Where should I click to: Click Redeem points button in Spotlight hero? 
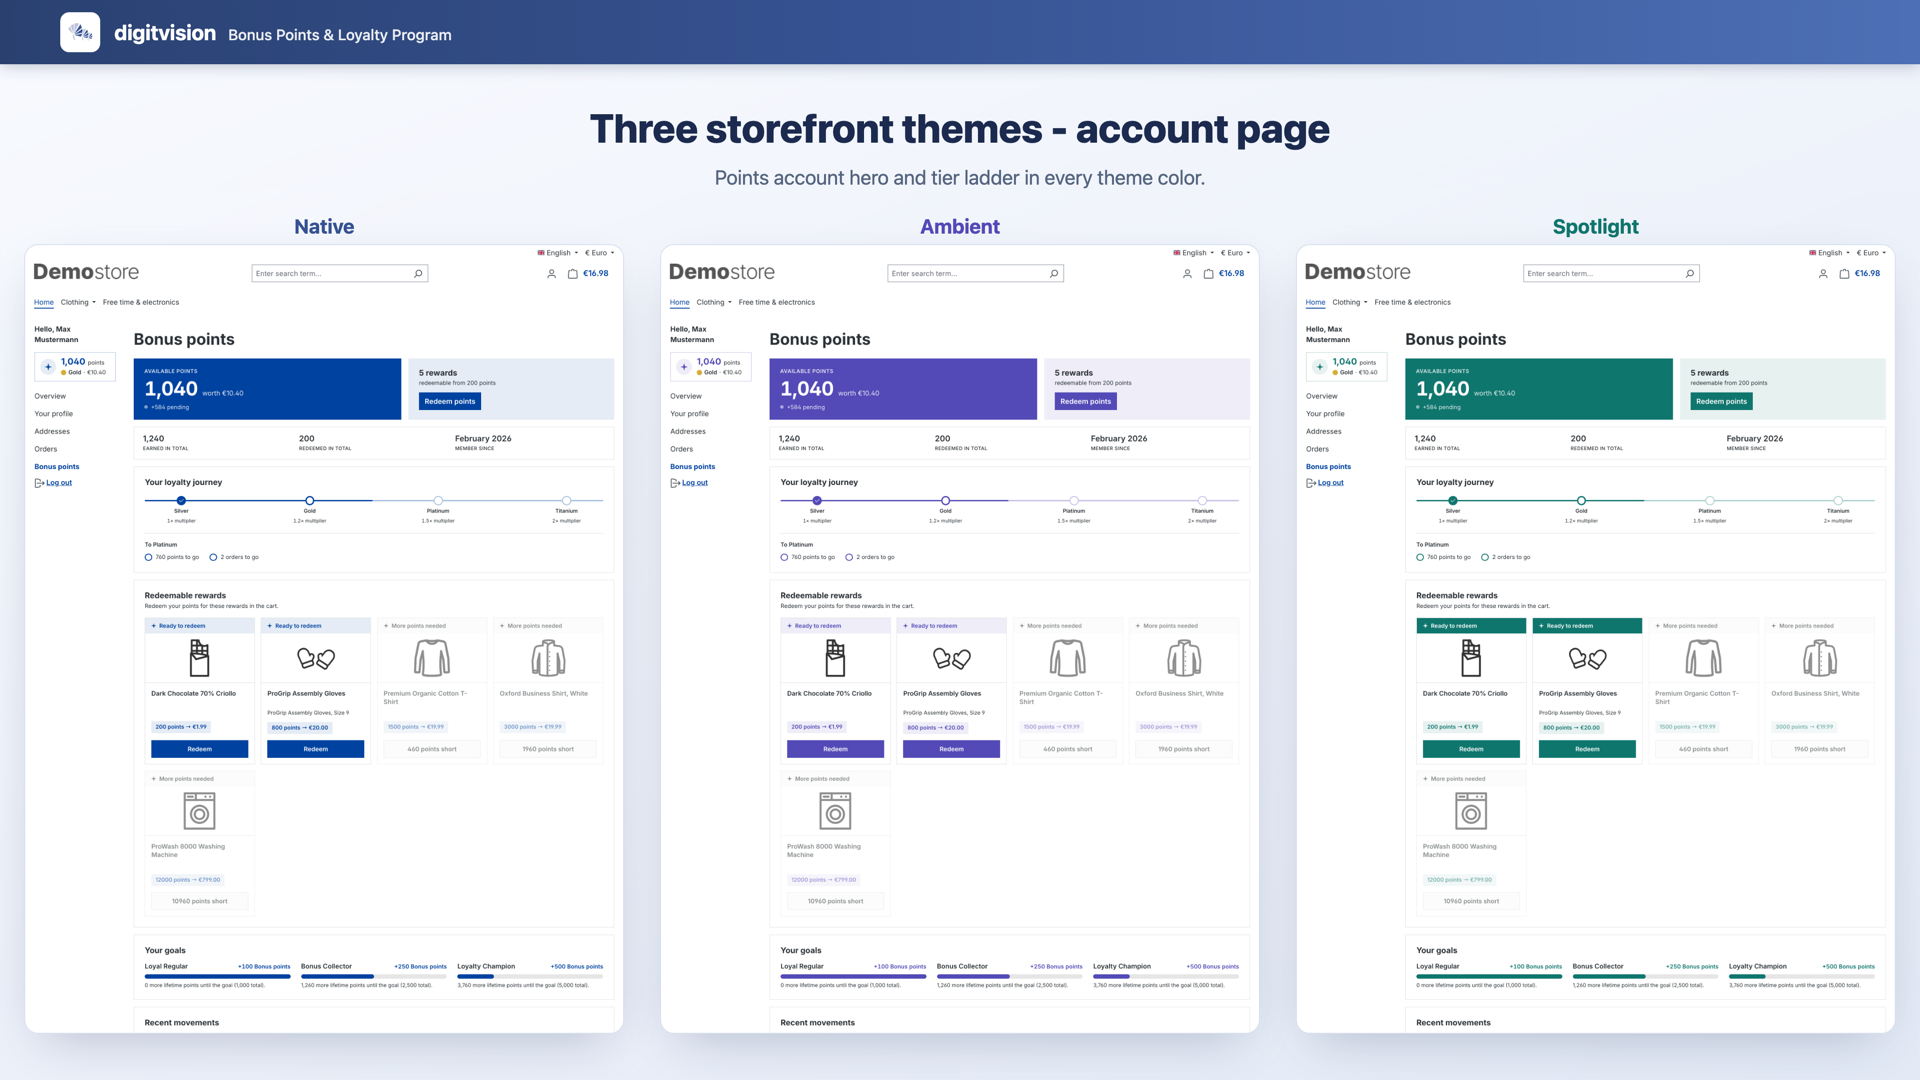point(1721,401)
